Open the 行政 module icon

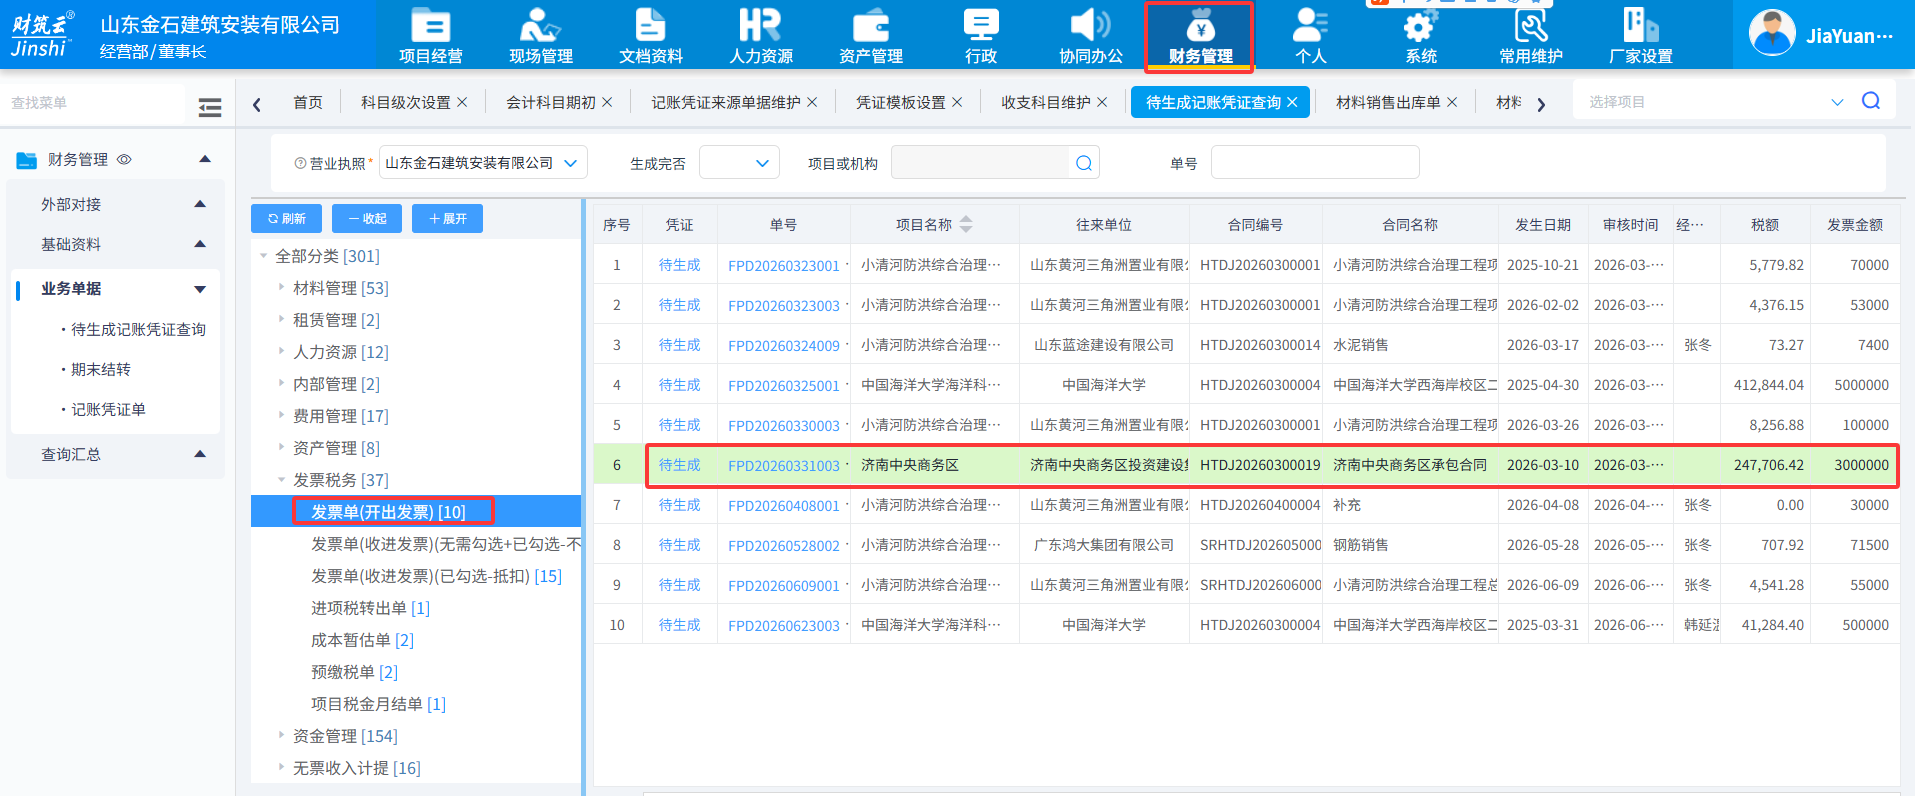[980, 36]
